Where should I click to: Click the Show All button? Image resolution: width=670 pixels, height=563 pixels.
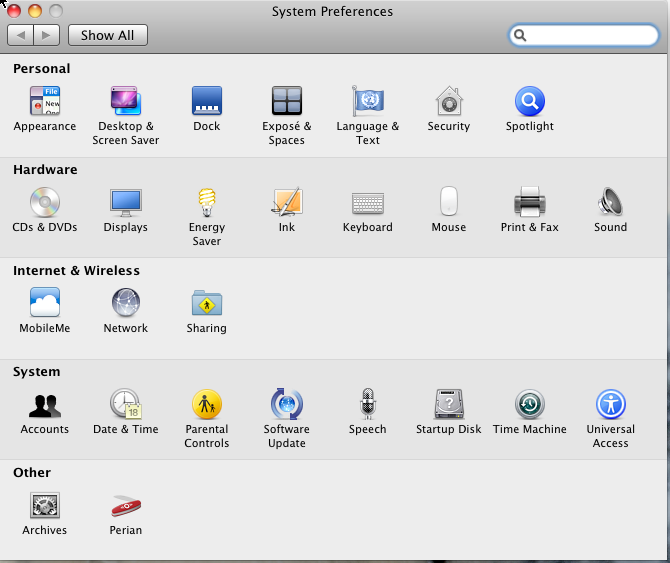[108, 35]
